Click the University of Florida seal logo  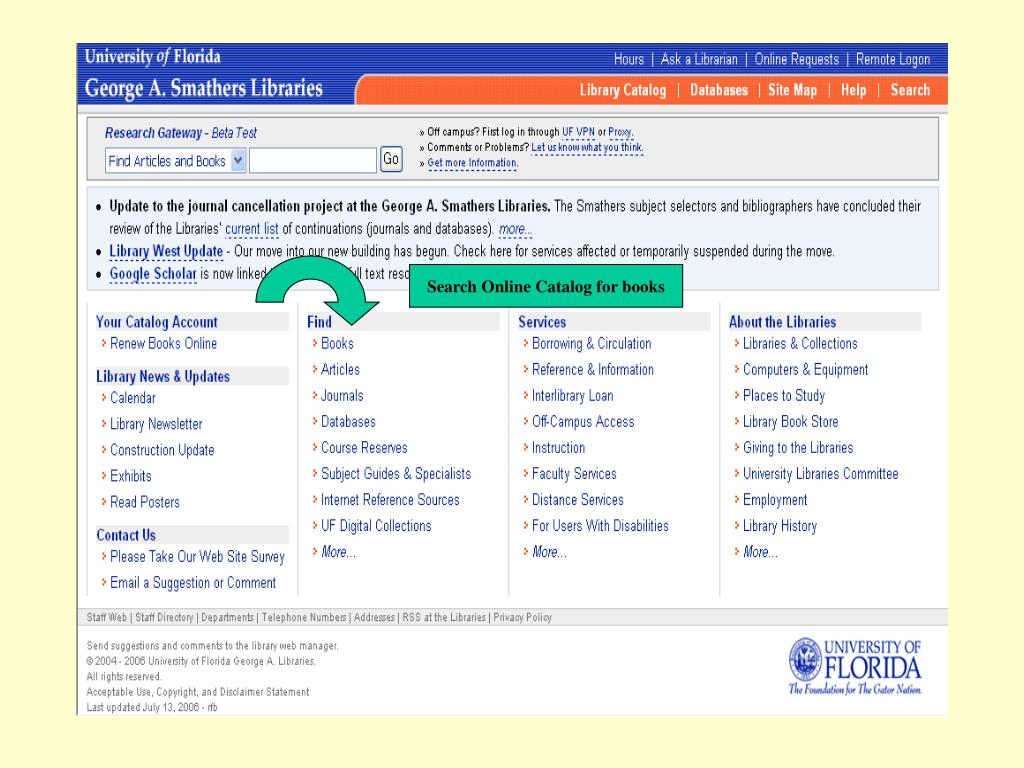click(805, 660)
